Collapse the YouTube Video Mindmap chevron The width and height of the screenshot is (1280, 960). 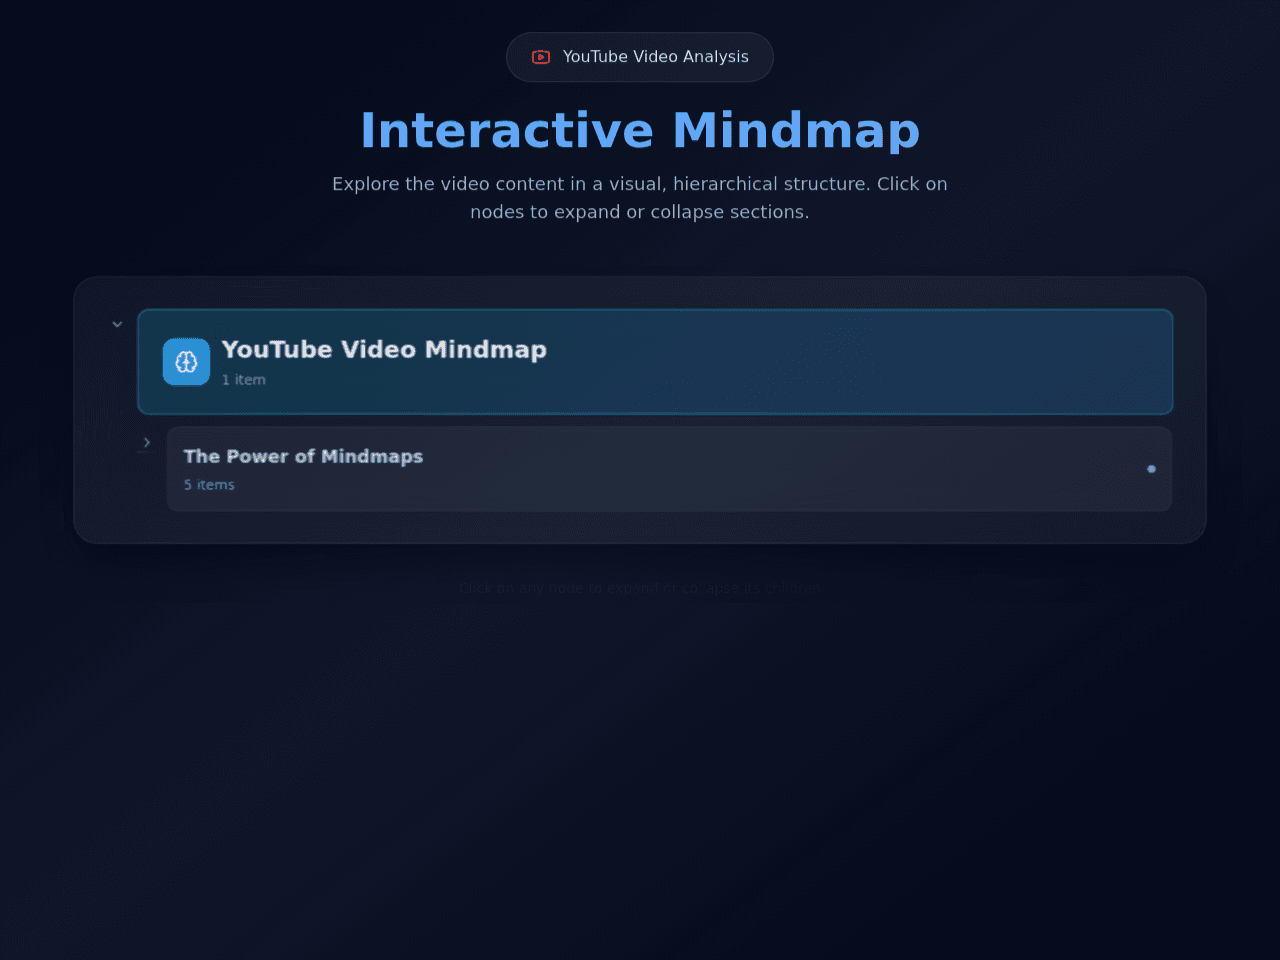117,324
